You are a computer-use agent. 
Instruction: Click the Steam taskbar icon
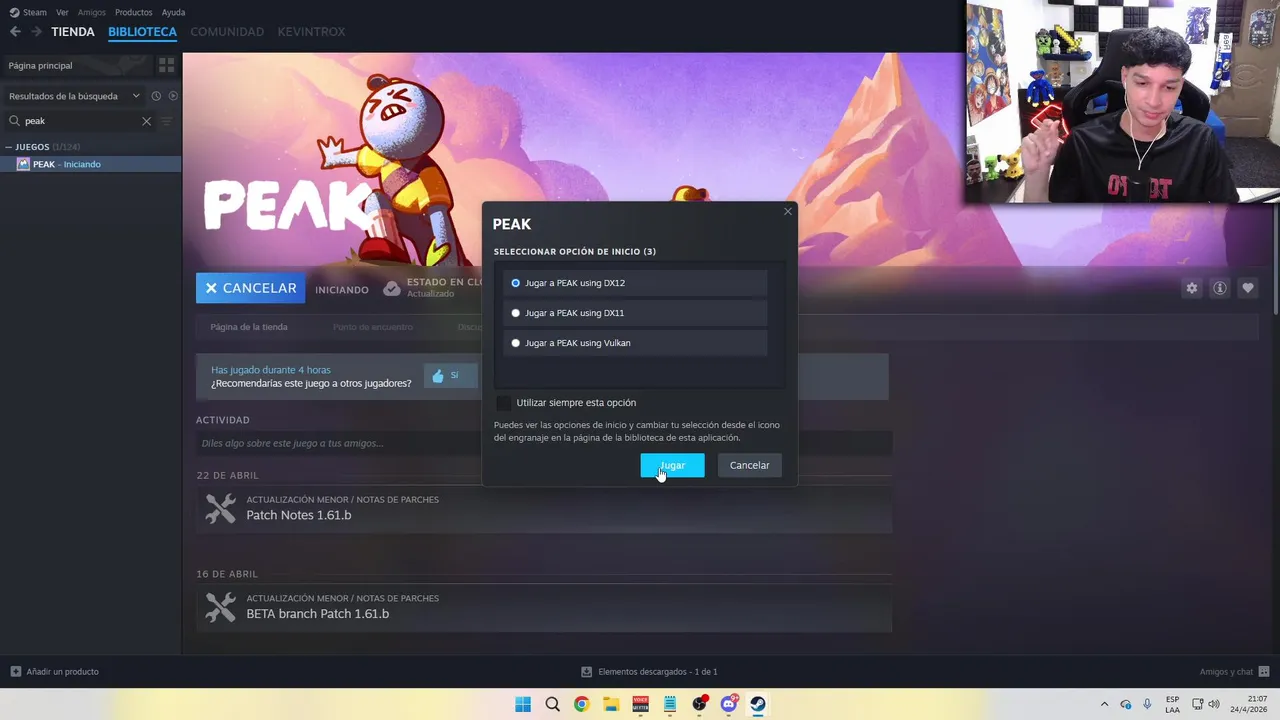coord(758,704)
